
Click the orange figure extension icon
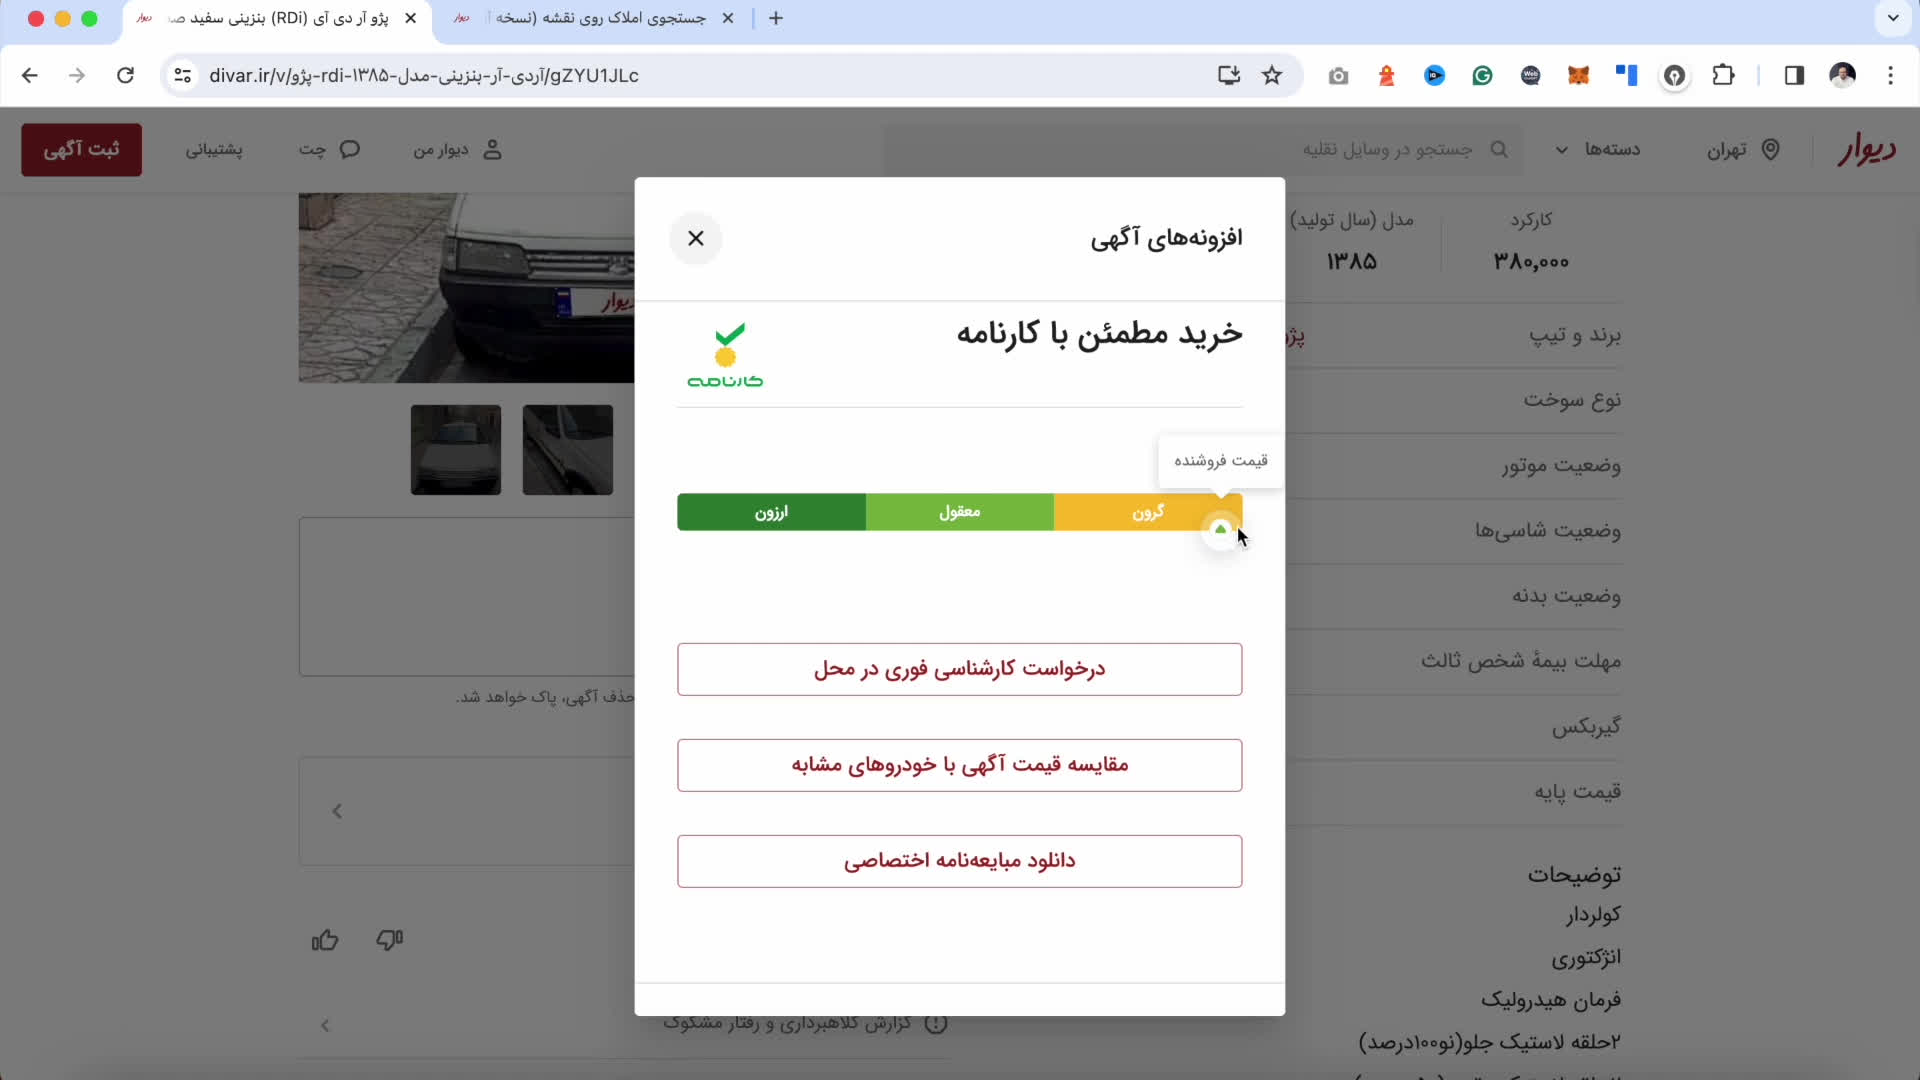click(1386, 75)
